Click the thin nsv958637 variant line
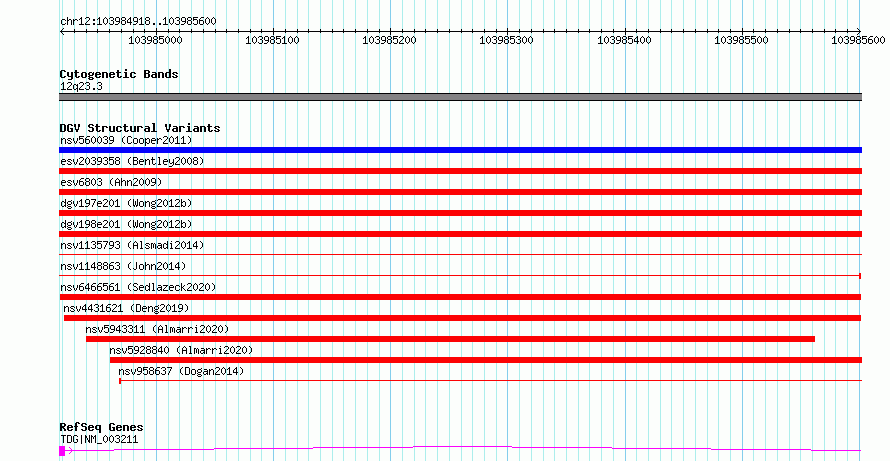The width and height of the screenshot is (890, 461). click(x=490, y=380)
